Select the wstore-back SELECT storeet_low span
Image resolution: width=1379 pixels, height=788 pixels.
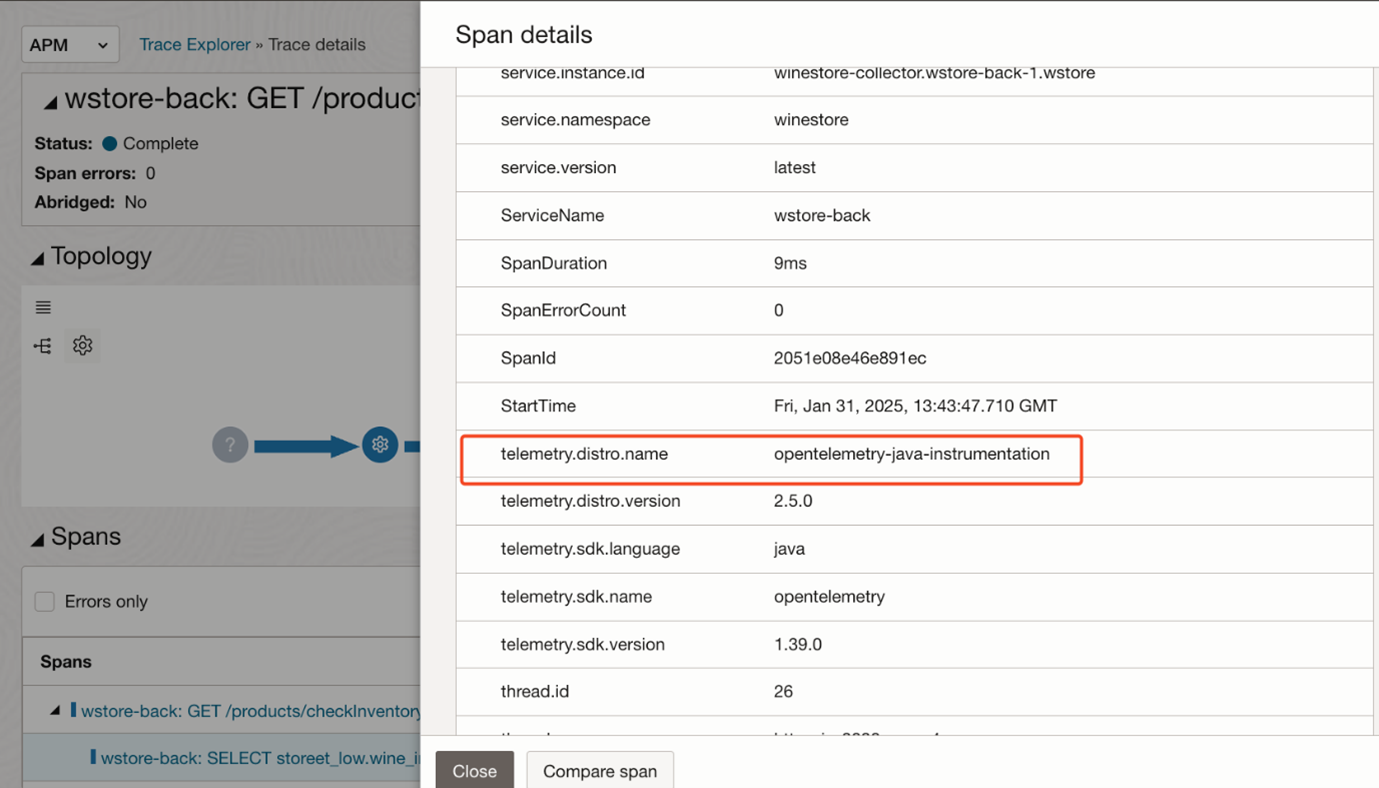tap(260, 758)
